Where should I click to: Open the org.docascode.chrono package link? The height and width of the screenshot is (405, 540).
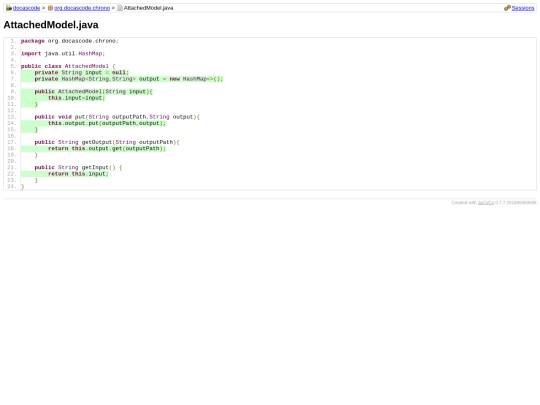82,8
